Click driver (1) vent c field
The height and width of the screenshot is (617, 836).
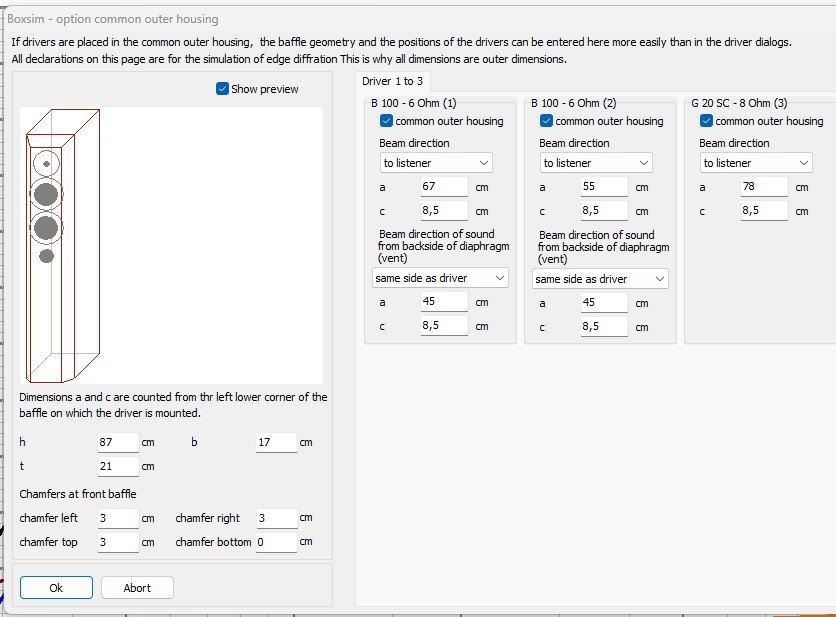click(x=444, y=326)
